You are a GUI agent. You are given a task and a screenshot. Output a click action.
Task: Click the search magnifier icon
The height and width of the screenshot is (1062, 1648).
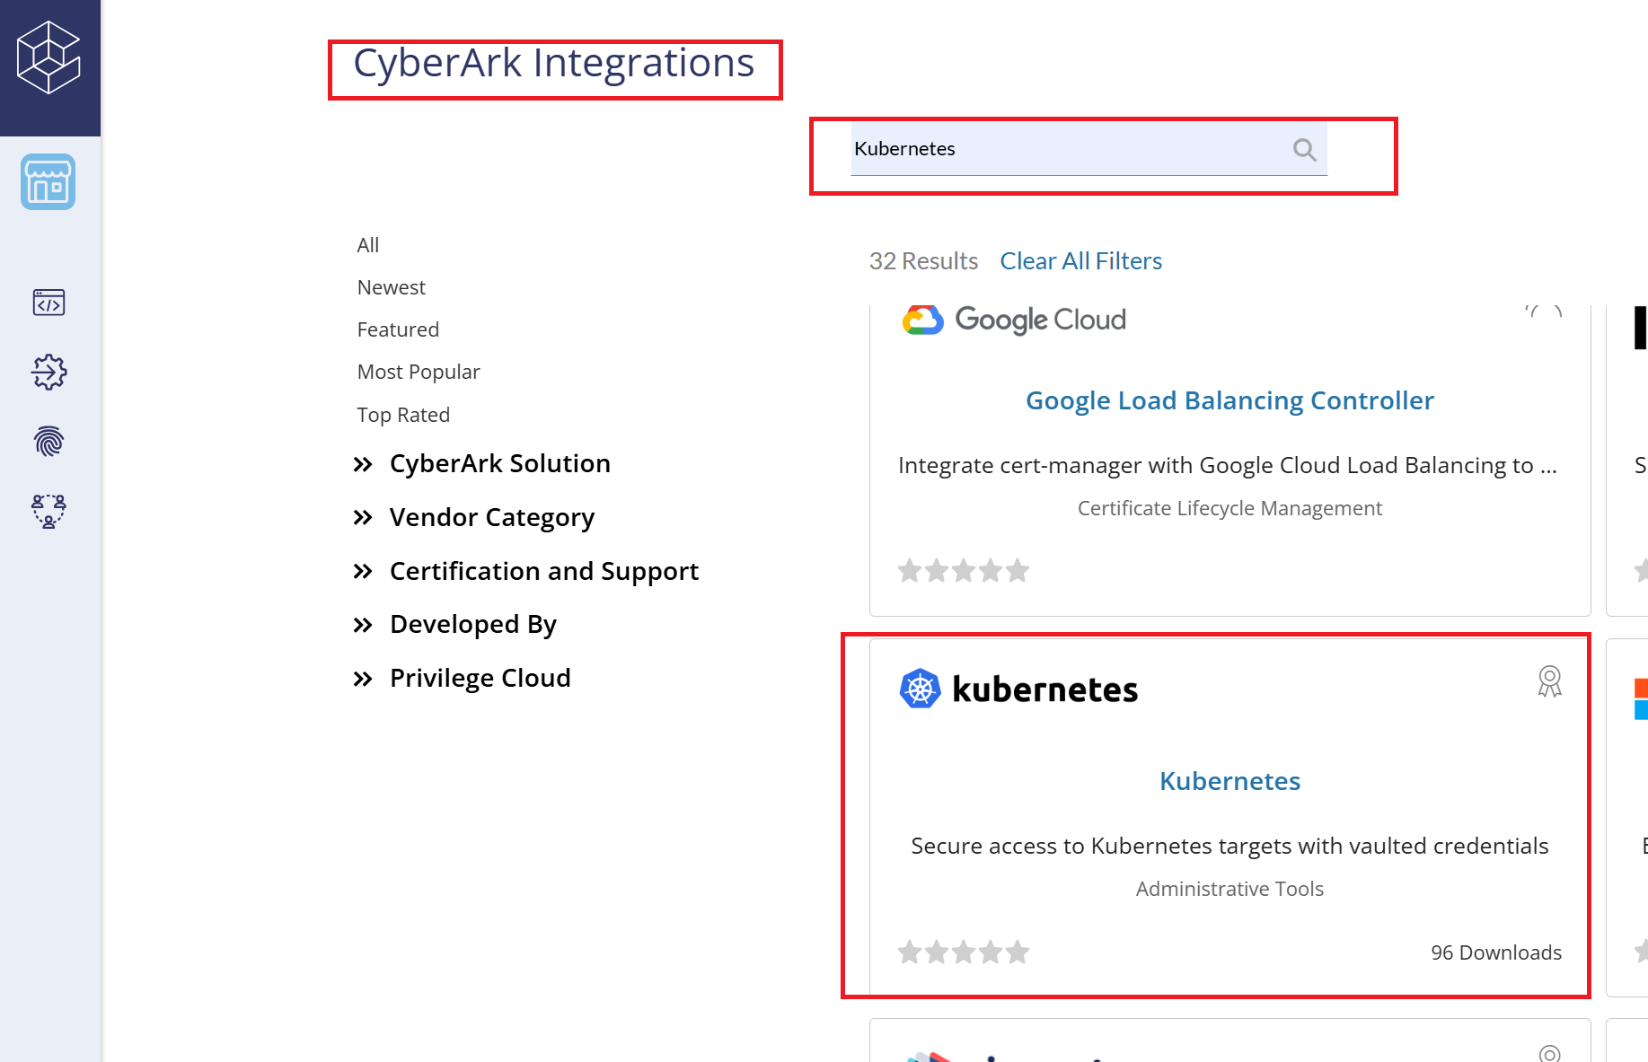(1304, 148)
